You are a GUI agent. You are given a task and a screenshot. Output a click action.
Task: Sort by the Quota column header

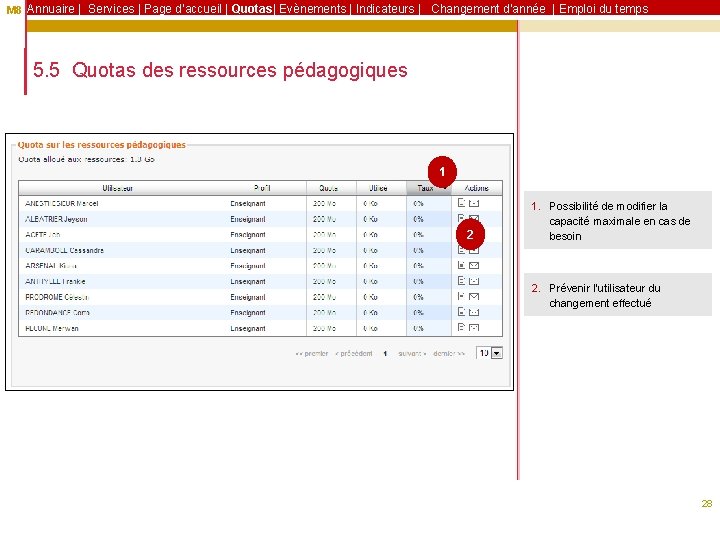pyautogui.click(x=331, y=188)
